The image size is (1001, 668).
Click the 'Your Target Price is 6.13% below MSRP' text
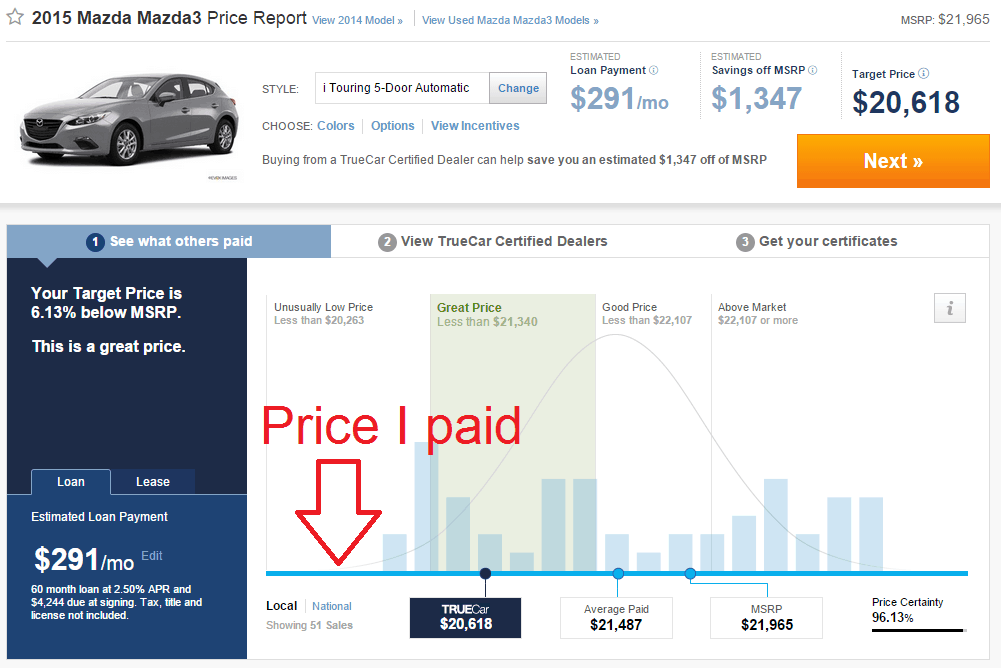click(107, 303)
